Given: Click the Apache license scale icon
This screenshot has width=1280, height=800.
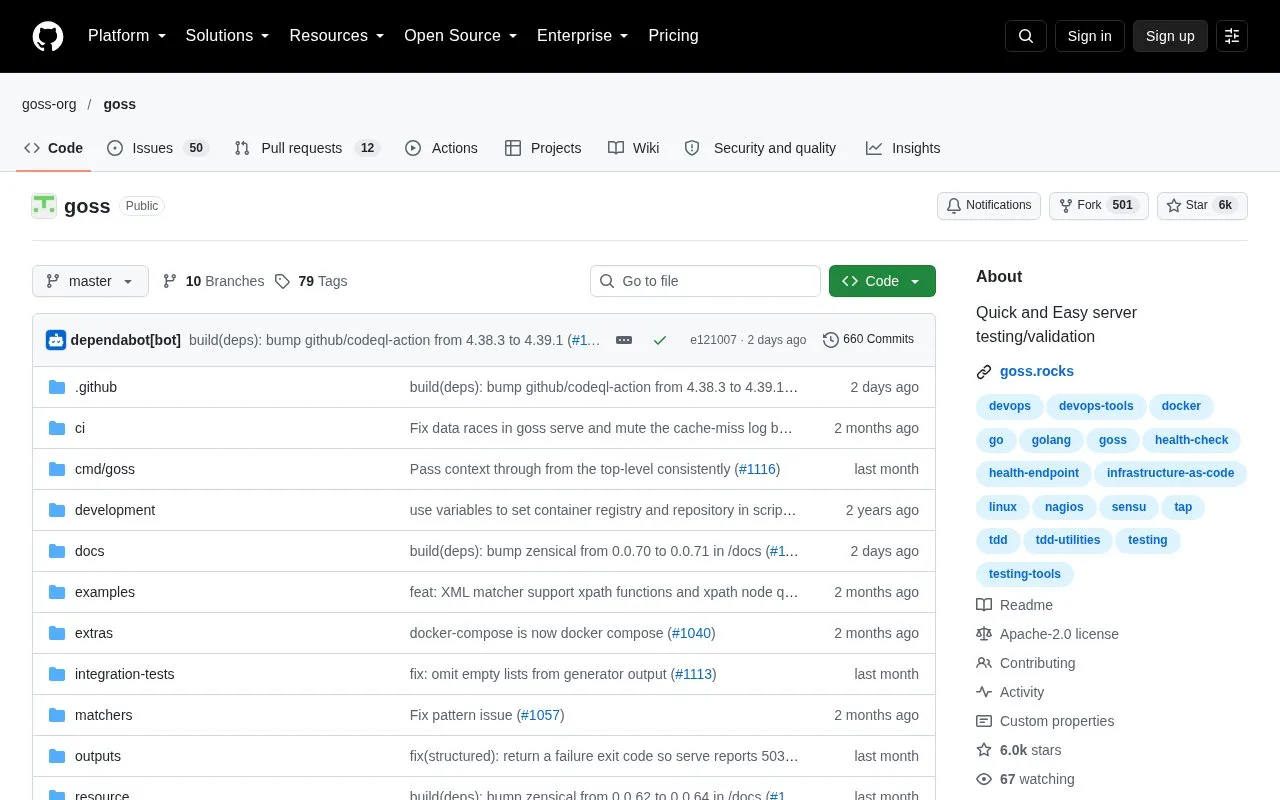Looking at the screenshot, I should pyautogui.click(x=984, y=634).
